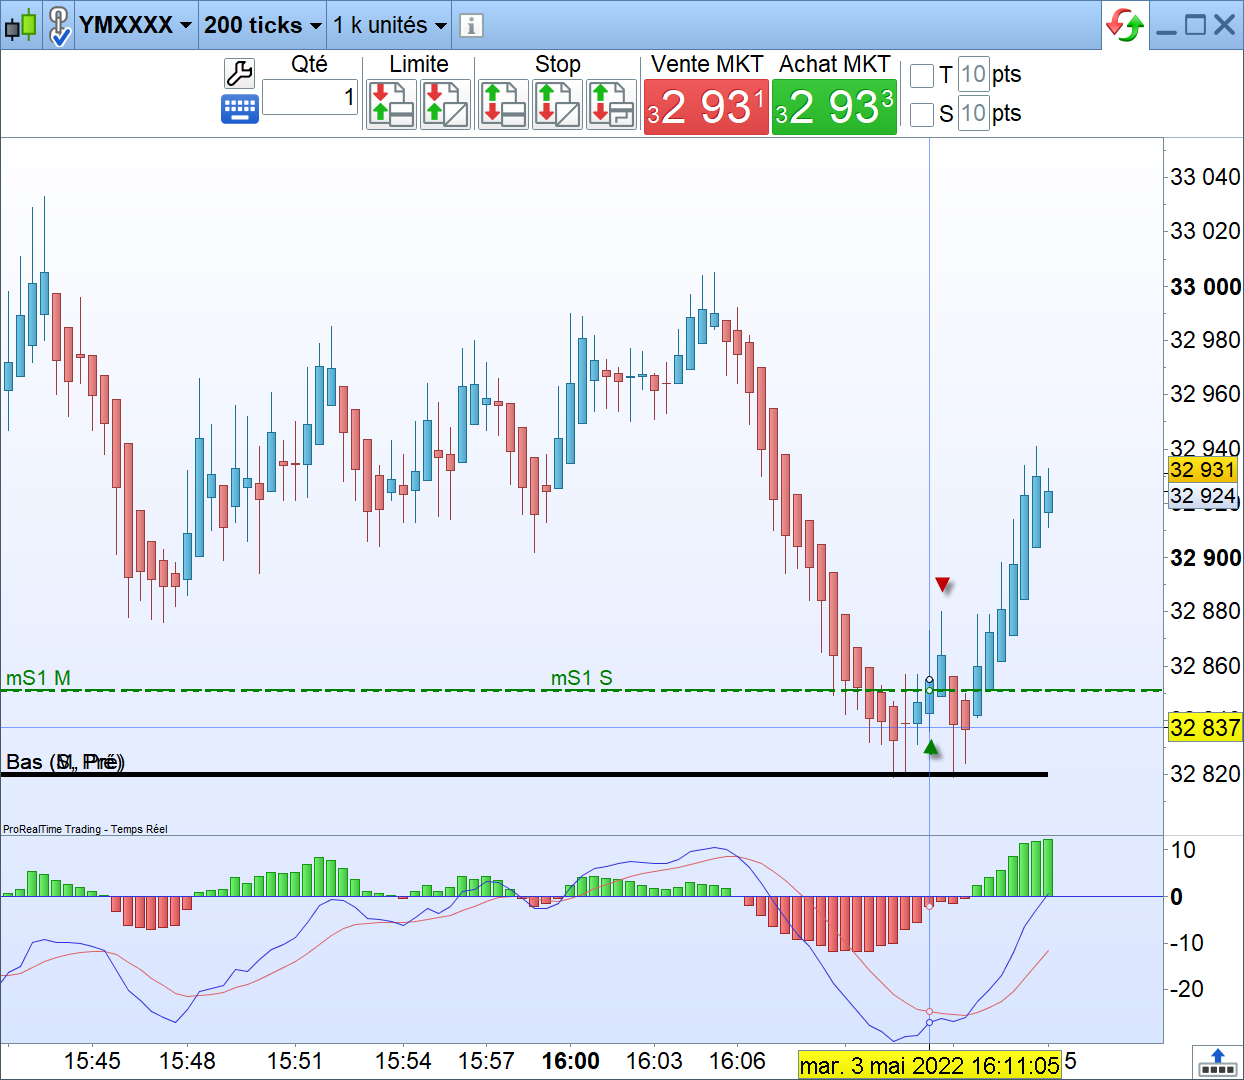Open trading settings wrench icon
1244x1080 pixels.
pos(239,73)
